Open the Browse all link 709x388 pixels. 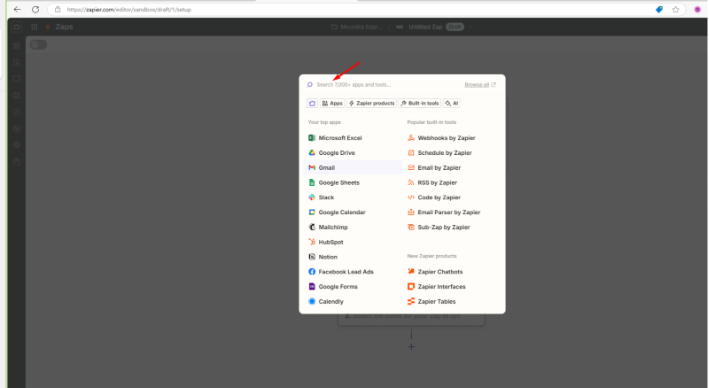point(480,85)
